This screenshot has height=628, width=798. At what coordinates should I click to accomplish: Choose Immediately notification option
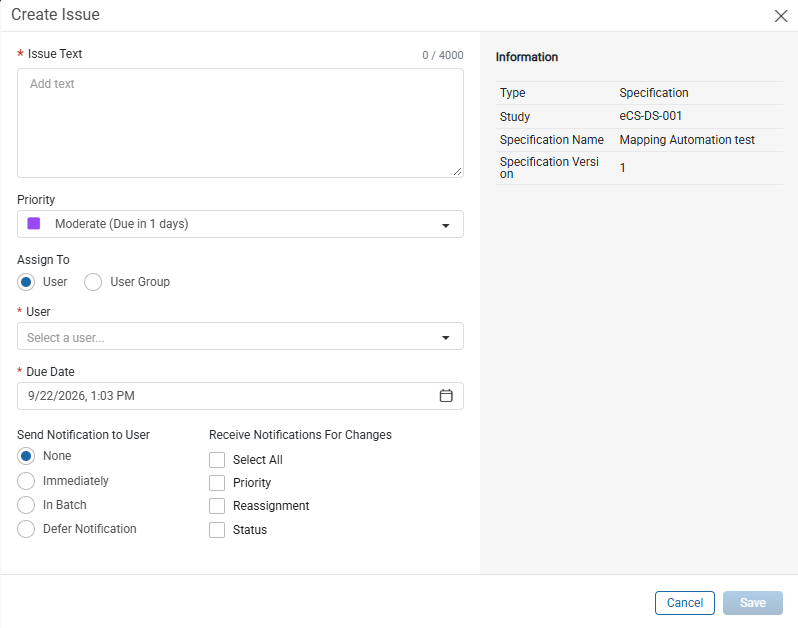pyautogui.click(x=26, y=481)
